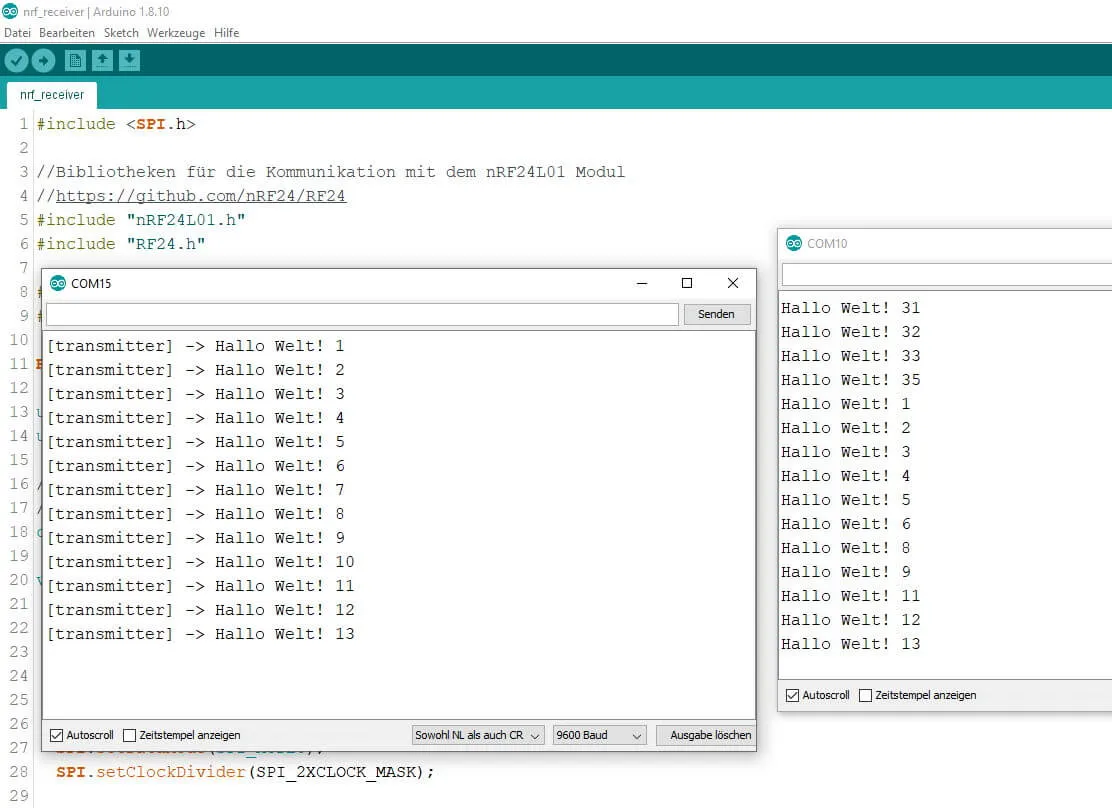Click the Open sketch toolbar icon

click(x=102, y=61)
